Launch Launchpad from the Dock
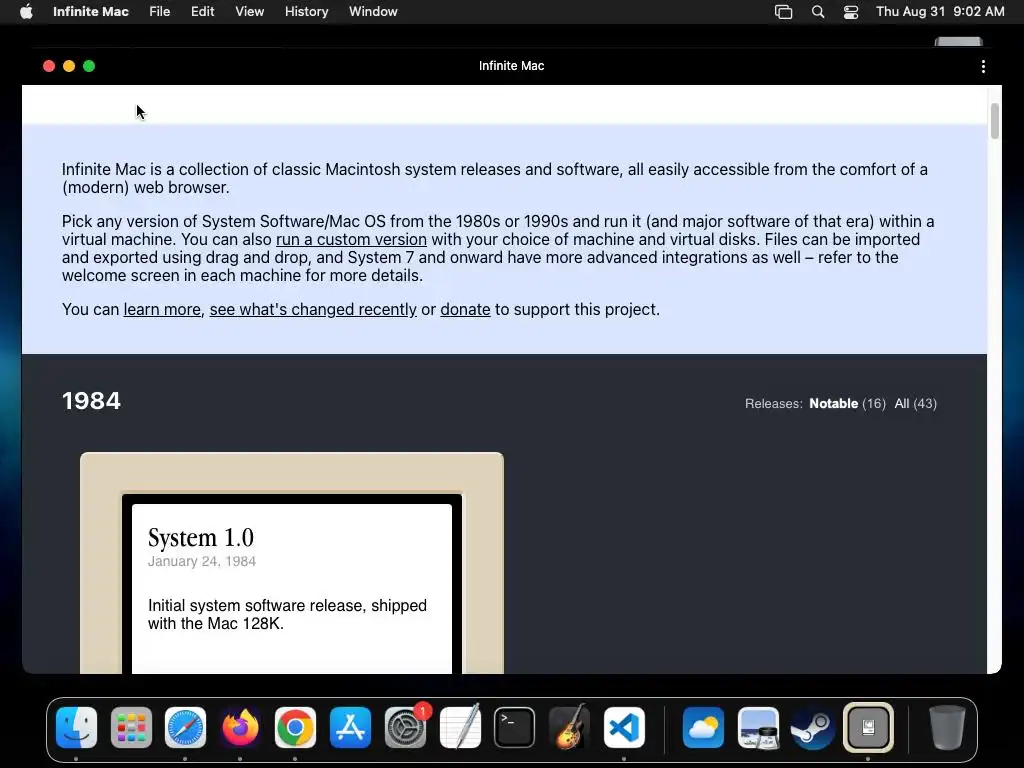This screenshot has width=1024, height=768. click(x=131, y=727)
